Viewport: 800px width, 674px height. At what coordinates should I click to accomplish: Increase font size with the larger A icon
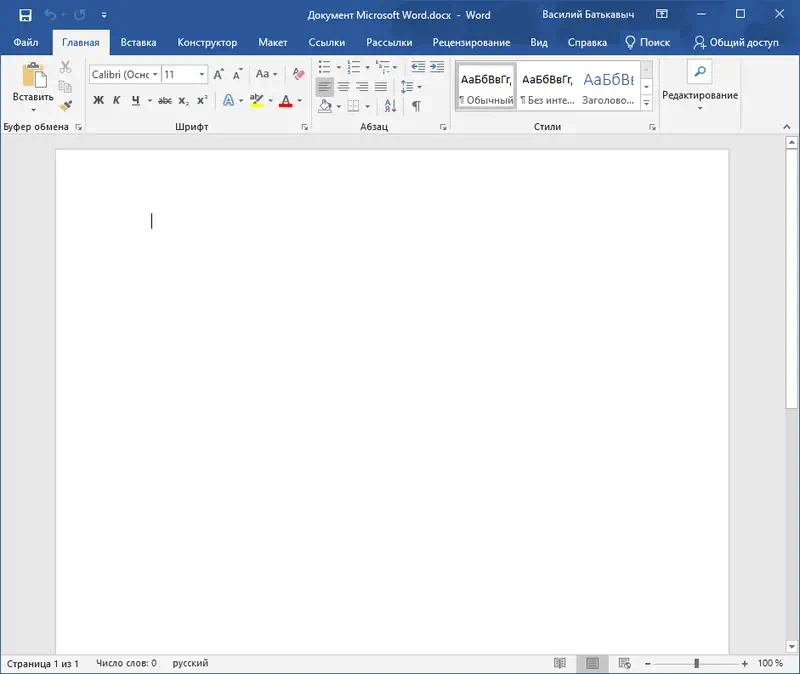219,74
